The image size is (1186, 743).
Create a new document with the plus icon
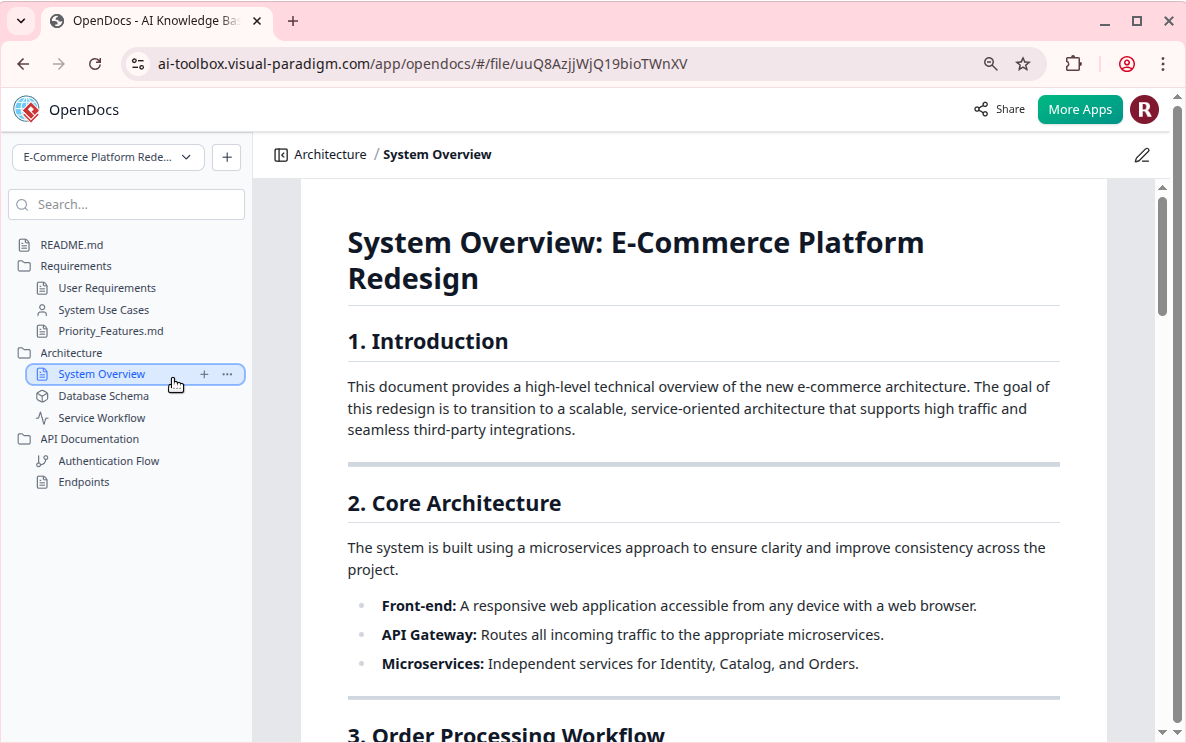tap(226, 157)
